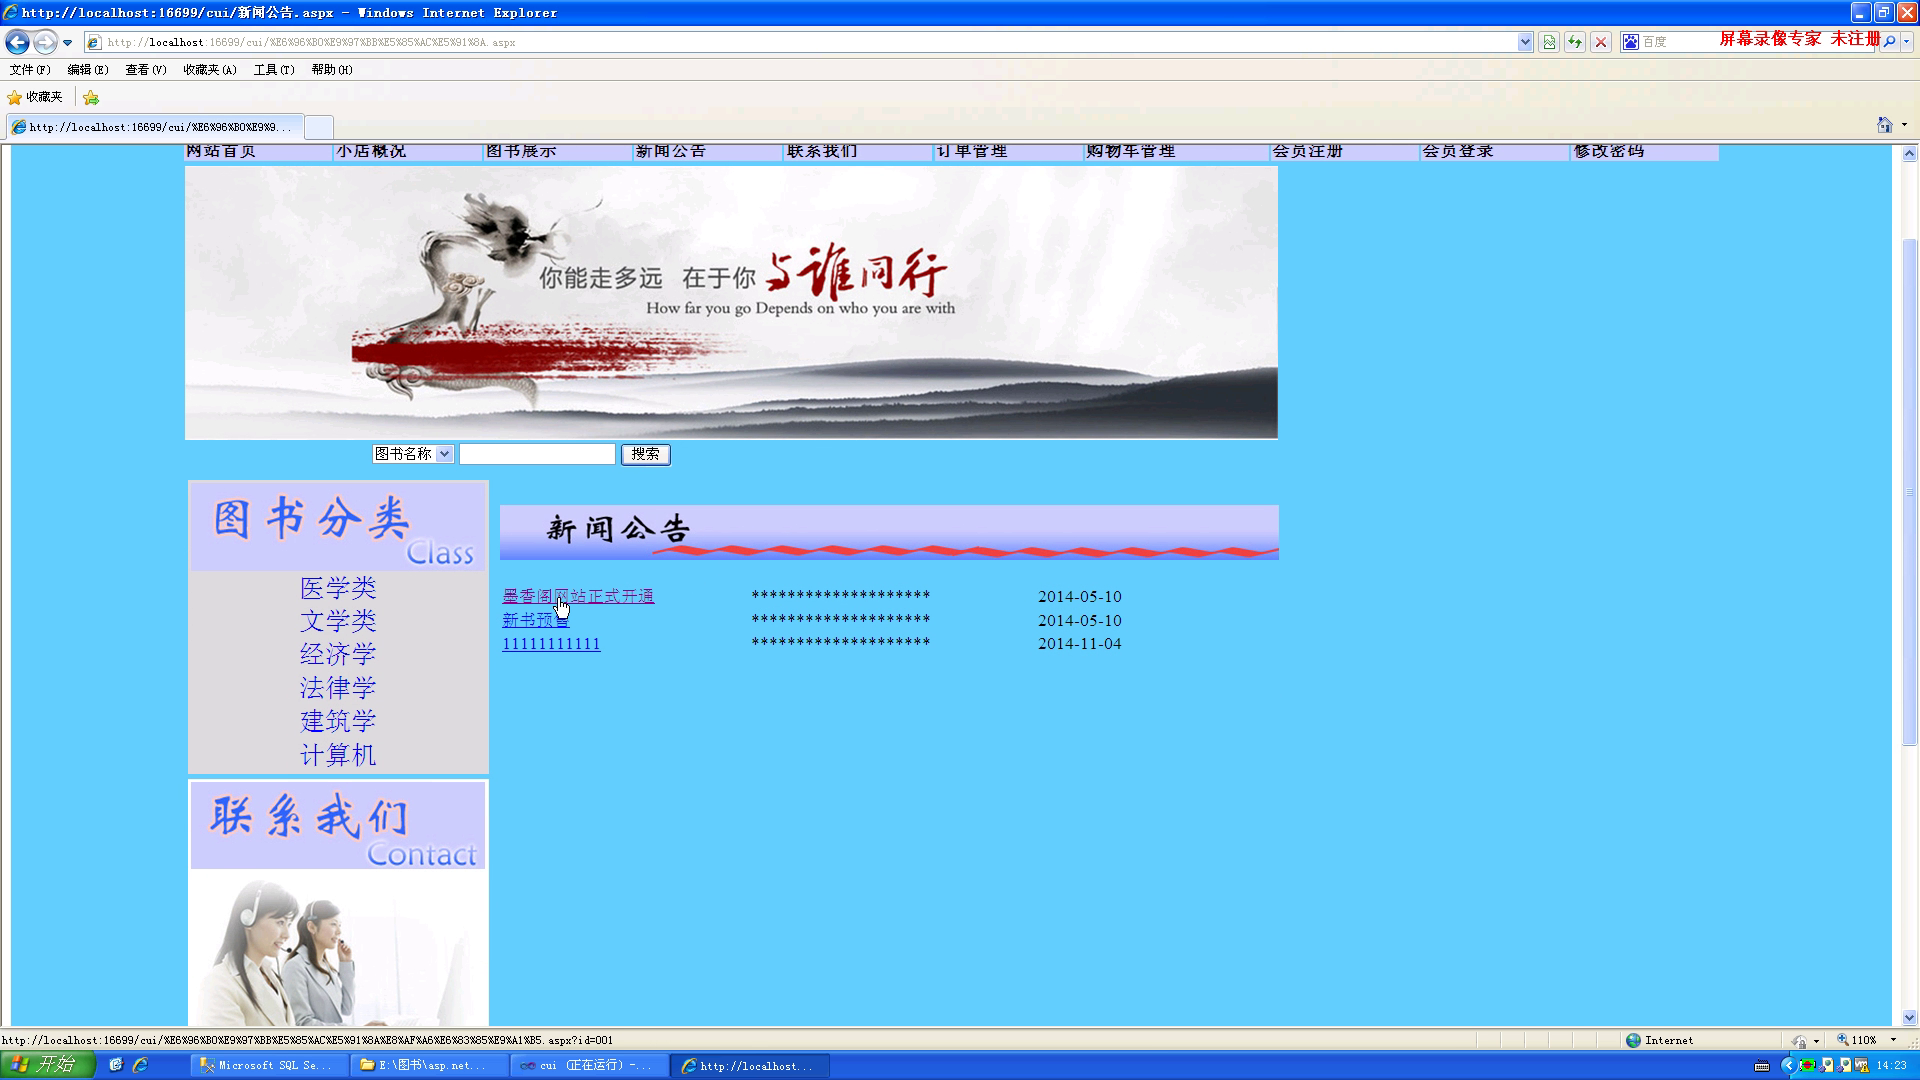Open 修改密码 navigation item
Viewport: 1920px width, 1080px height.
(1609, 152)
